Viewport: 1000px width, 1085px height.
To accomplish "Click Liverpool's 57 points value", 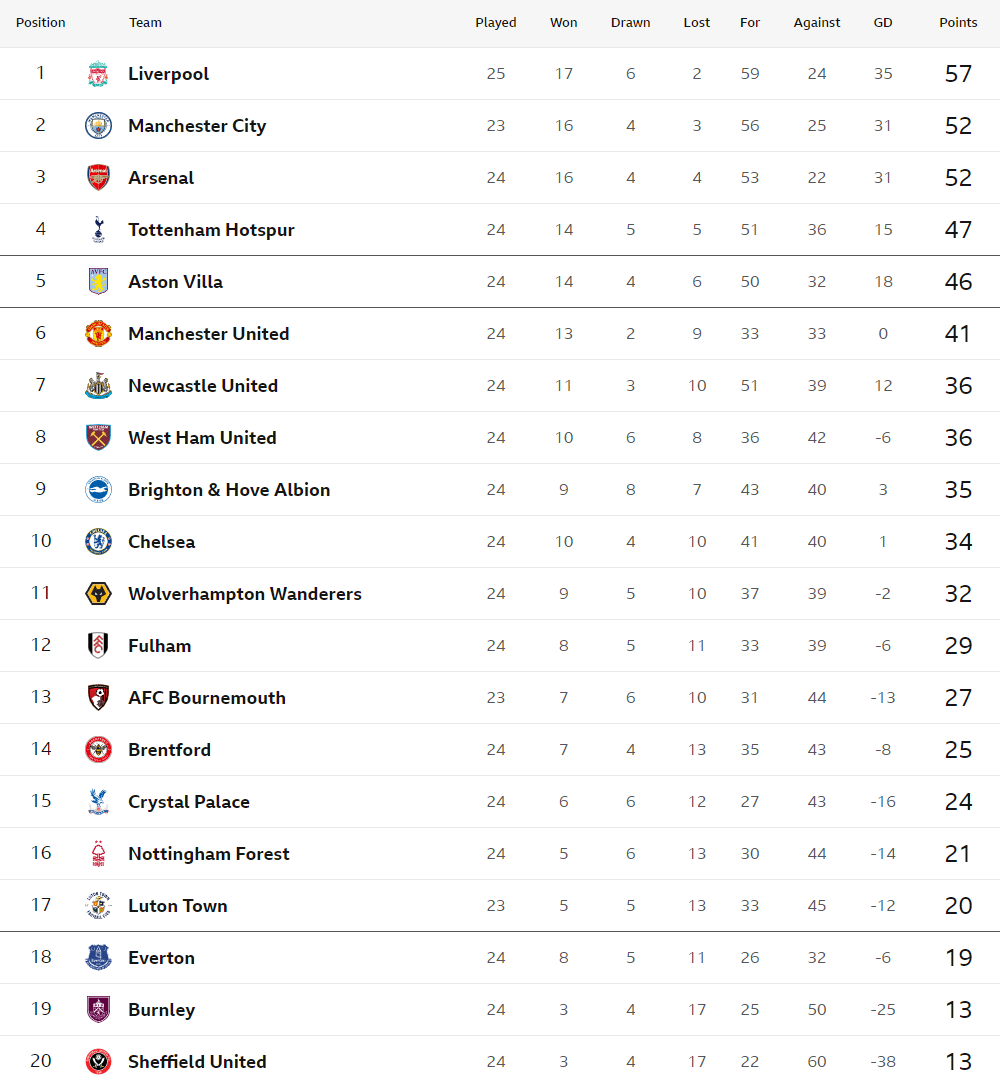I will click(958, 74).
